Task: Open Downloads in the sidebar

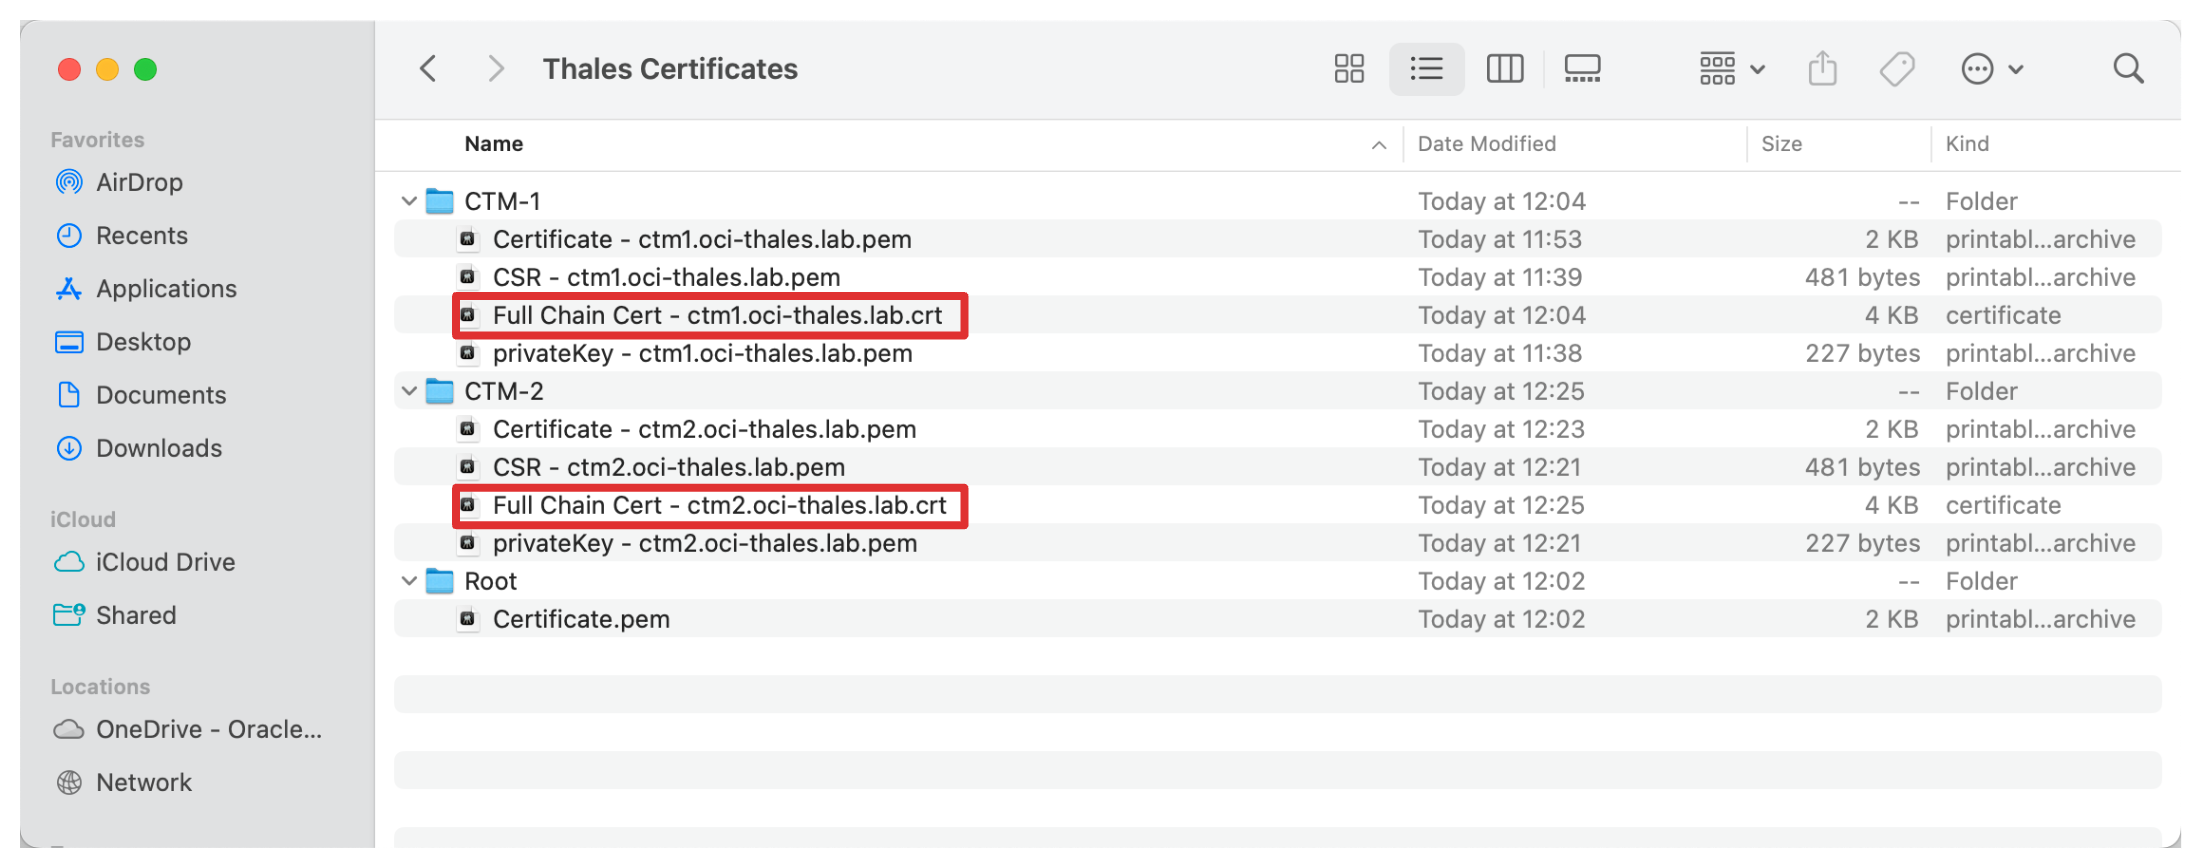Action: point(158,448)
